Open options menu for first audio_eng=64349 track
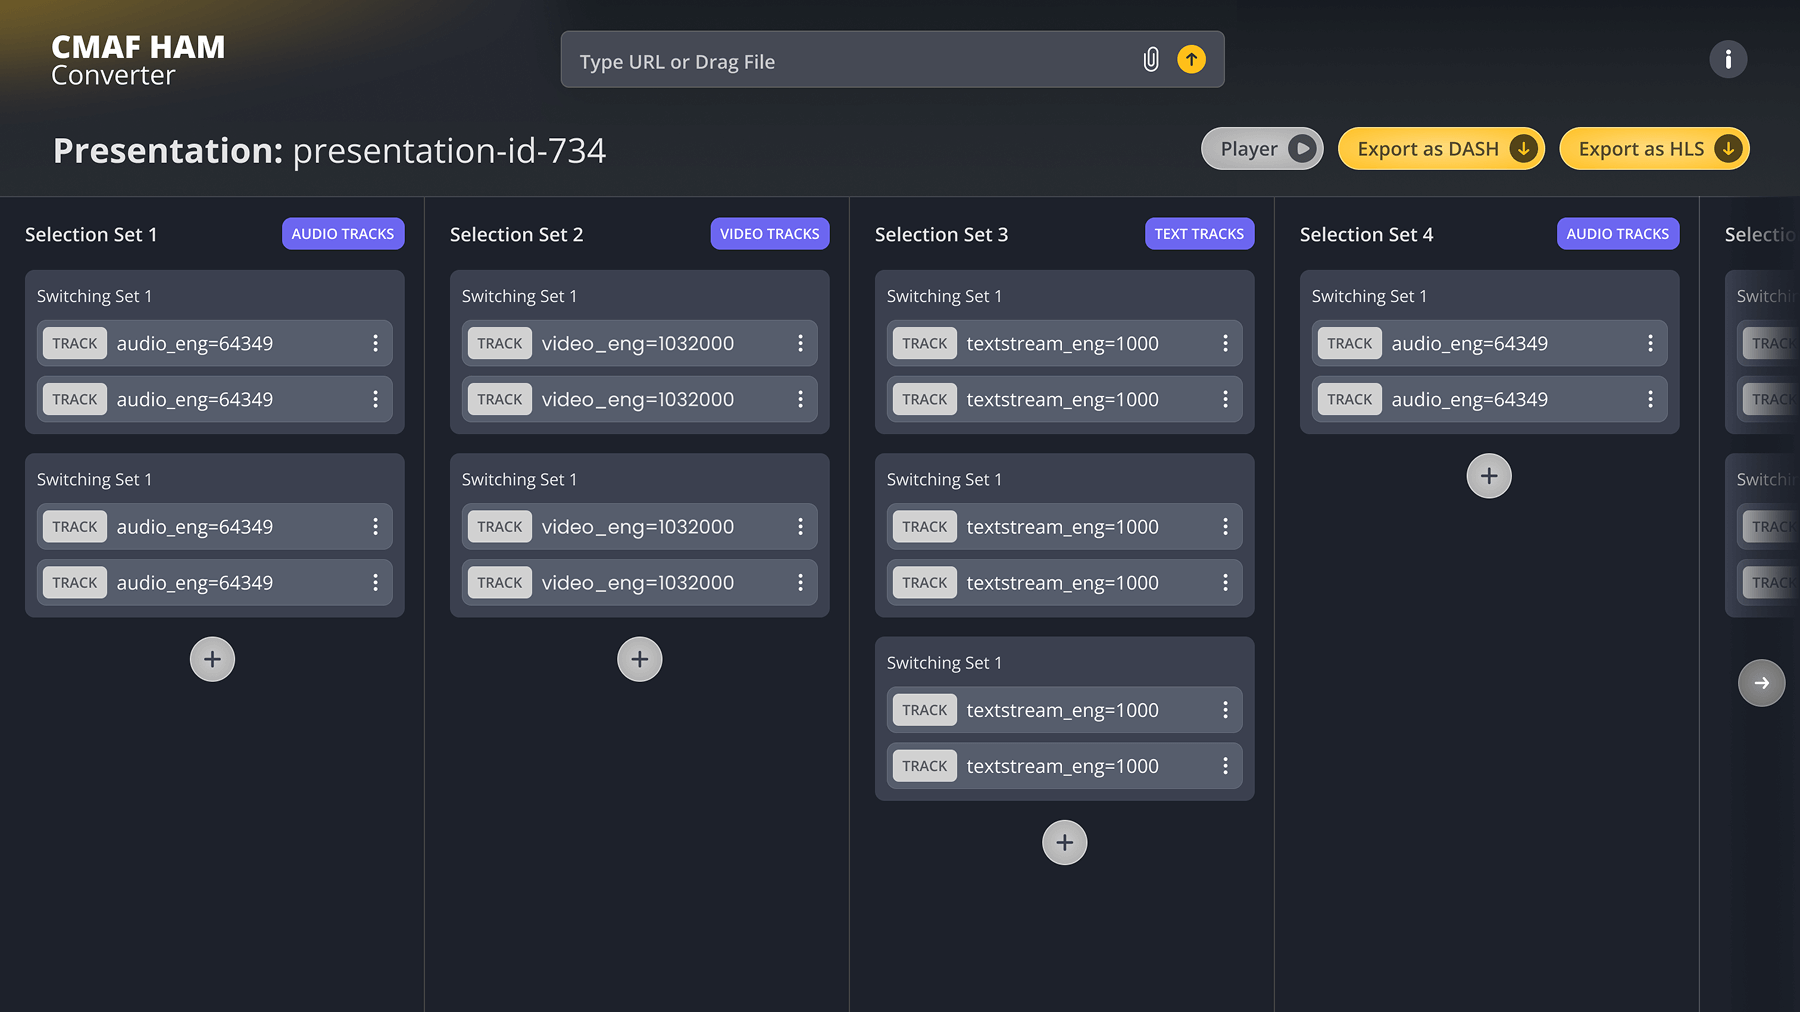Image resolution: width=1800 pixels, height=1012 pixels. coord(375,343)
